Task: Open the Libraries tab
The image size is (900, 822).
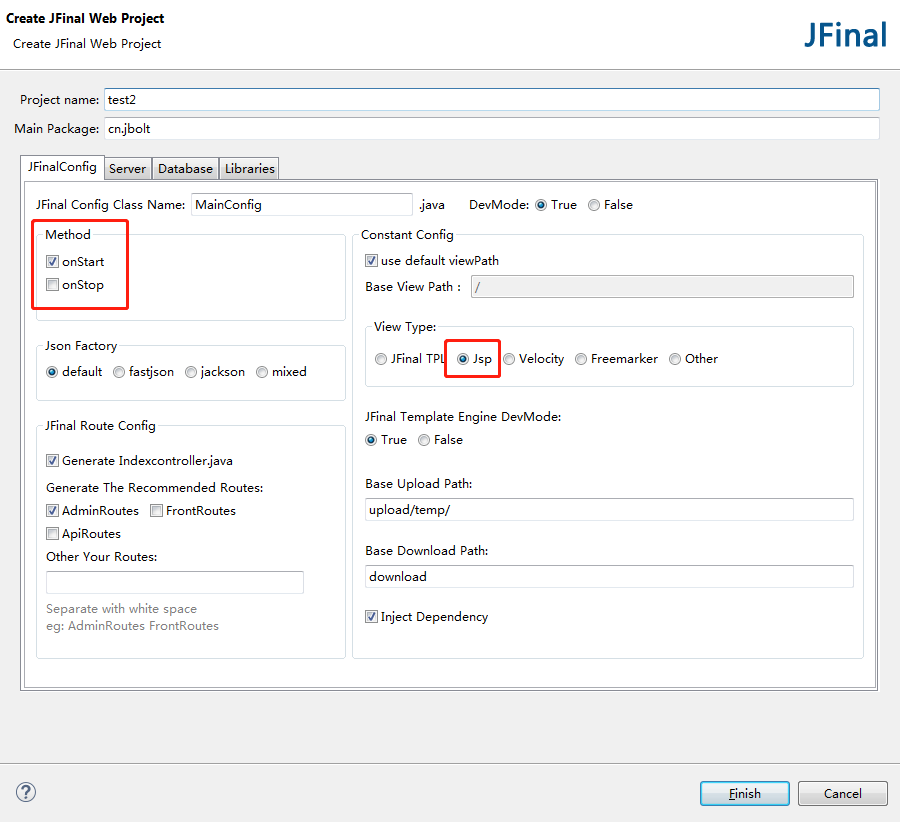Action: click(250, 168)
